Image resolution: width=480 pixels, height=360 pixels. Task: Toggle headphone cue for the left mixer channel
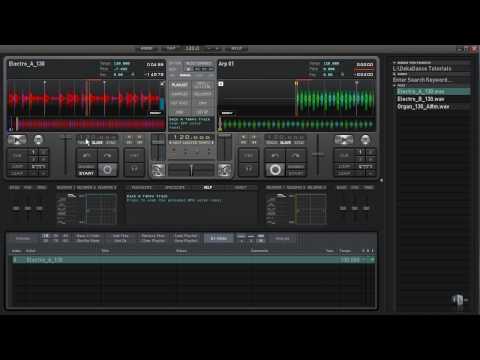[158, 170]
